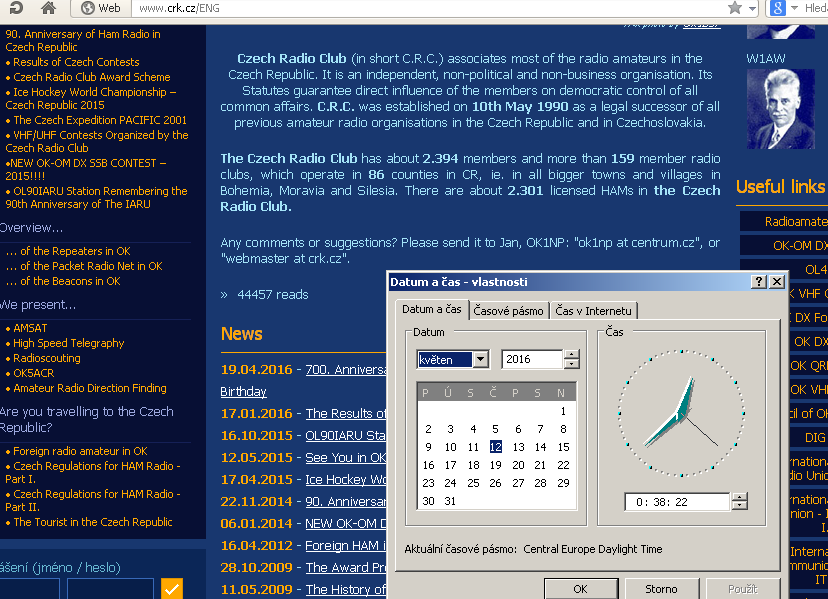Increase the time with the up arrow
This screenshot has height=599, width=828.
(739, 497)
